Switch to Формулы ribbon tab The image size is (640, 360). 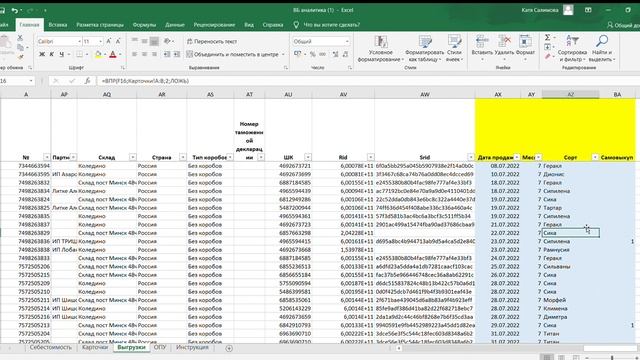pyautogui.click(x=144, y=25)
